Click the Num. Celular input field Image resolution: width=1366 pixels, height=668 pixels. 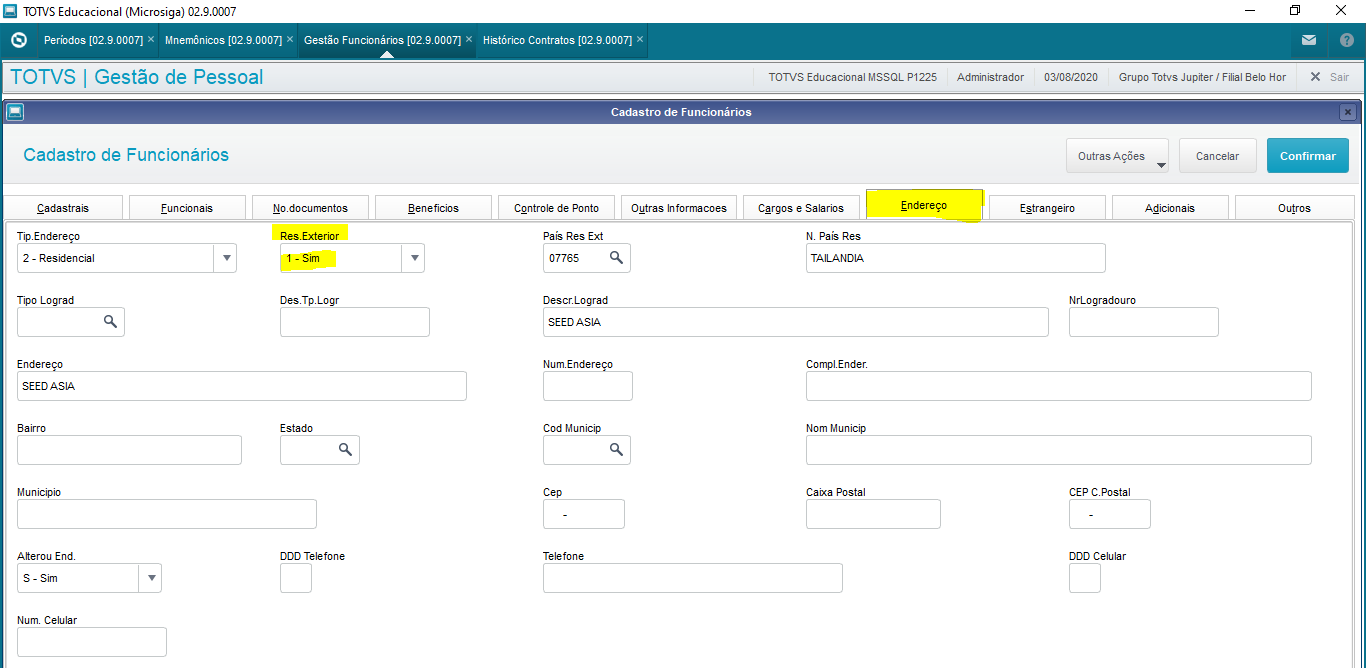pos(92,642)
